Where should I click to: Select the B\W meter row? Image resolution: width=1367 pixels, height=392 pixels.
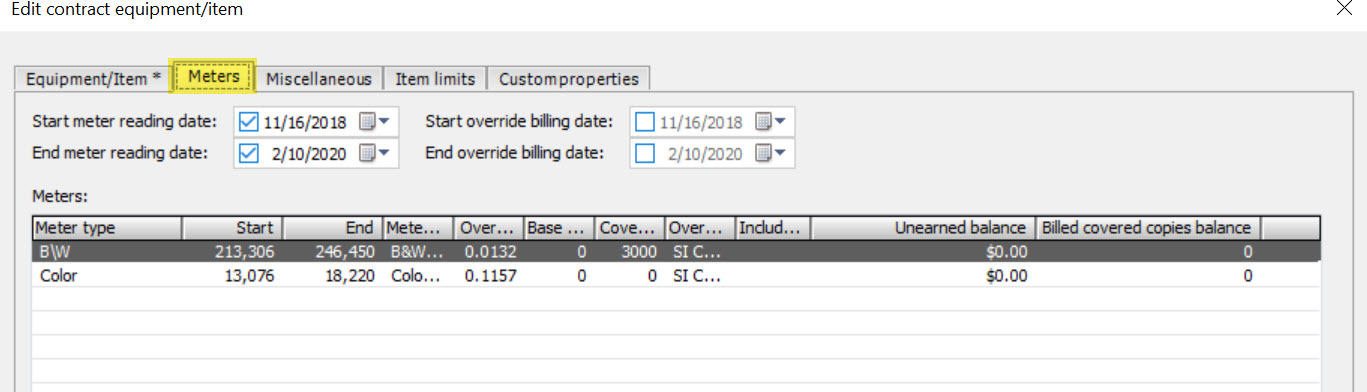(676, 252)
